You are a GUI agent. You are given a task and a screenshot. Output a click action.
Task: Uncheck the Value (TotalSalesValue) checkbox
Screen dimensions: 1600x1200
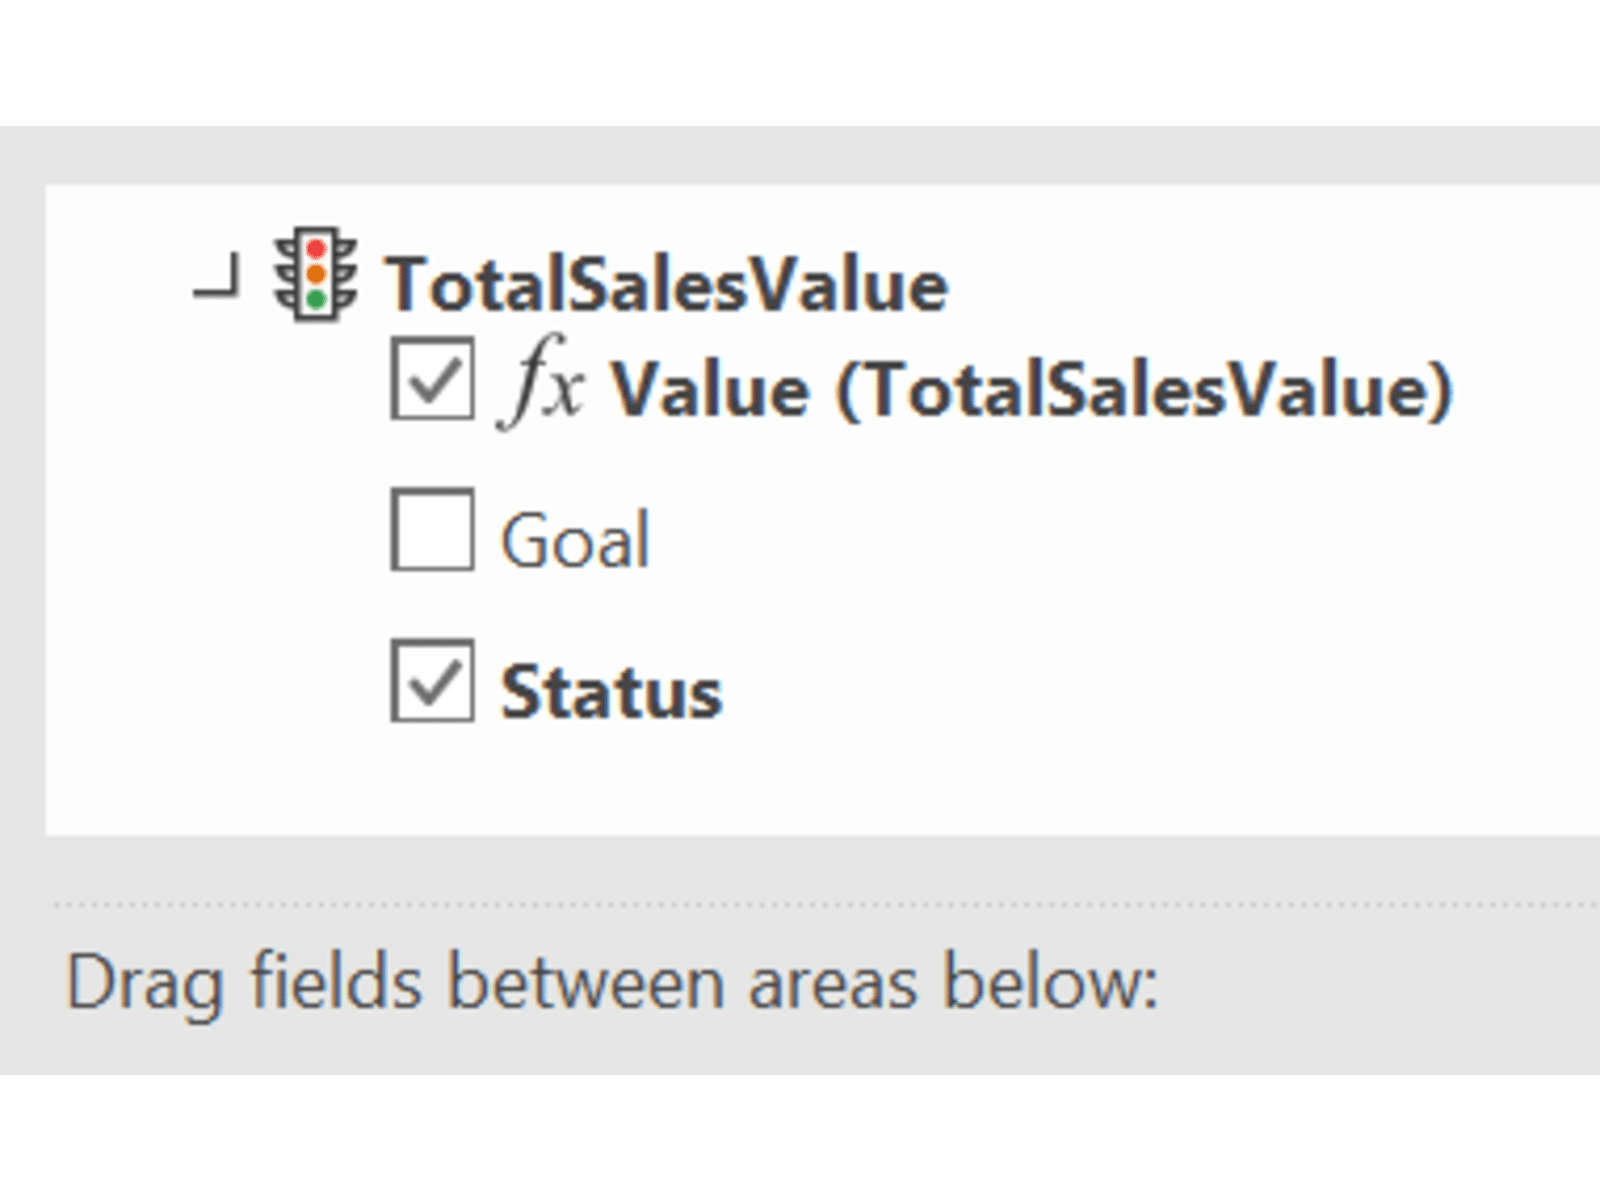pyautogui.click(x=432, y=379)
